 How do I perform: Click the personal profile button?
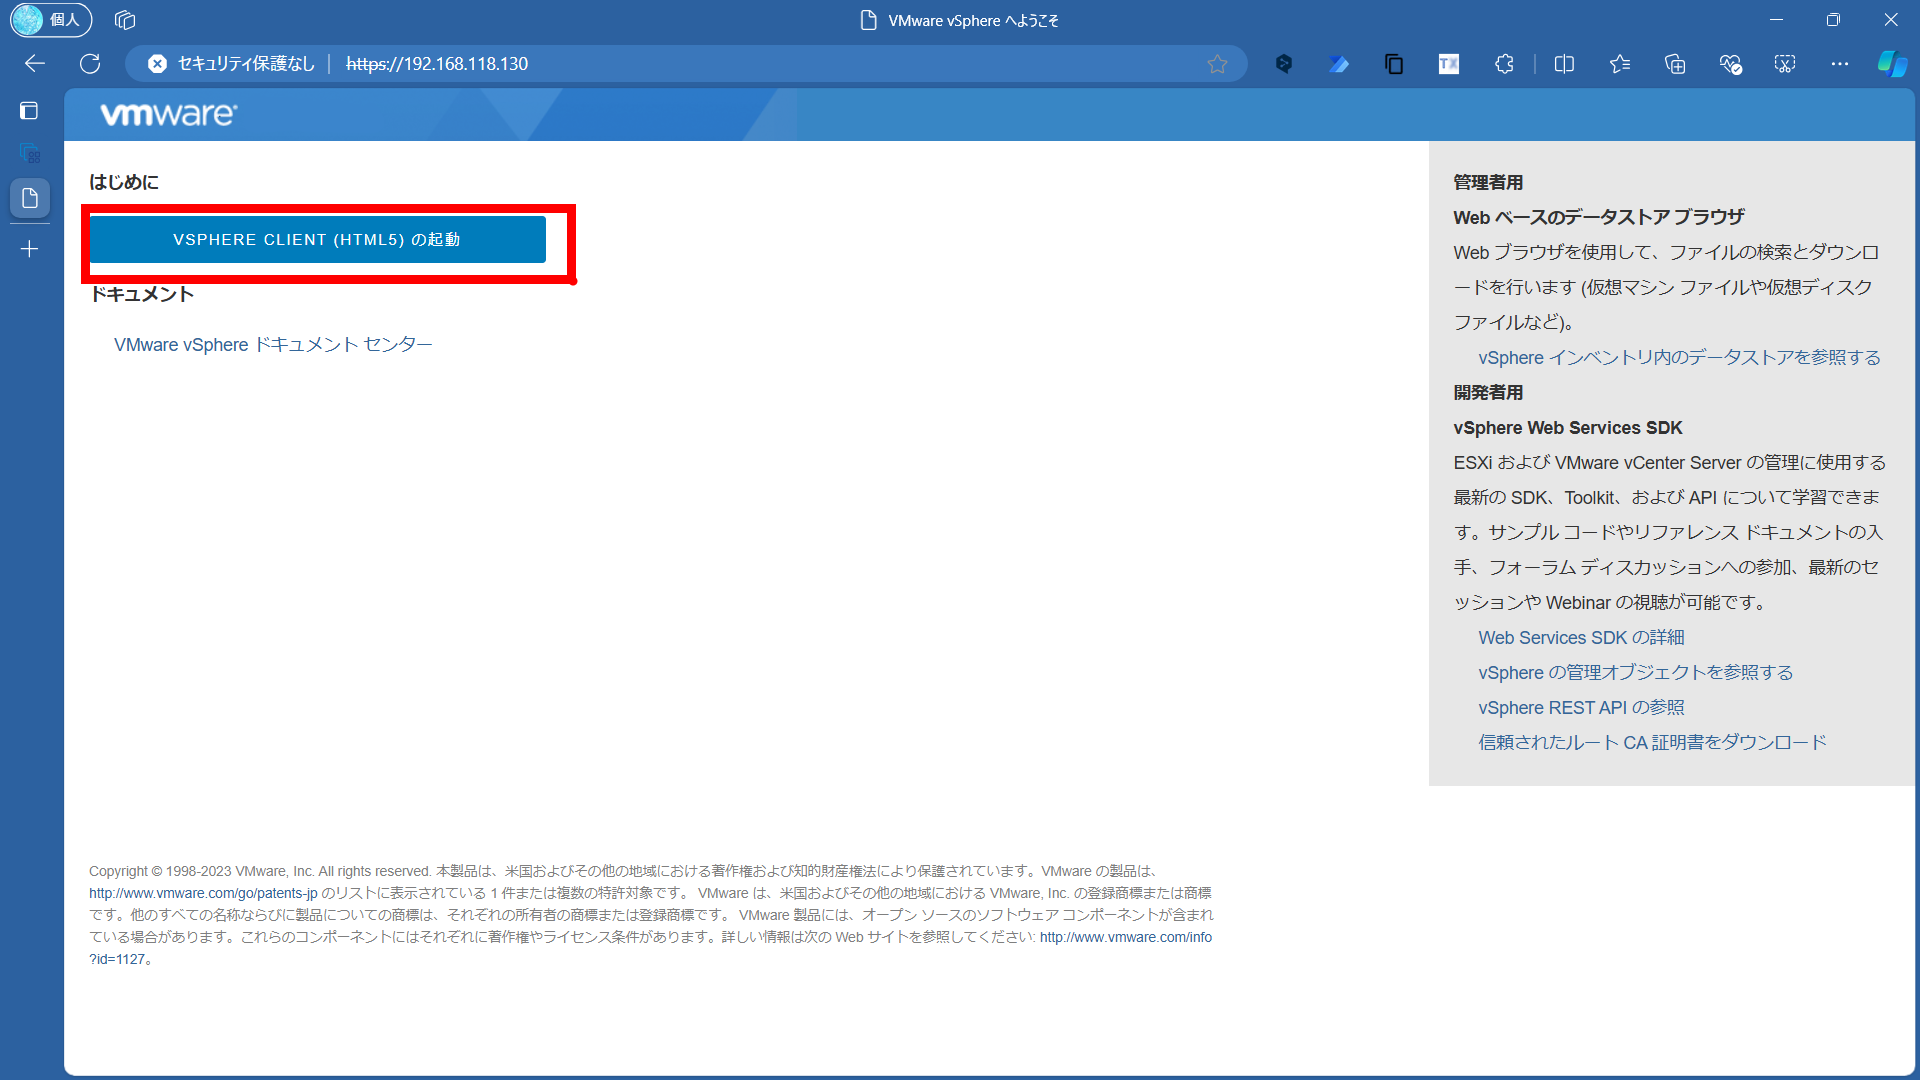point(50,20)
